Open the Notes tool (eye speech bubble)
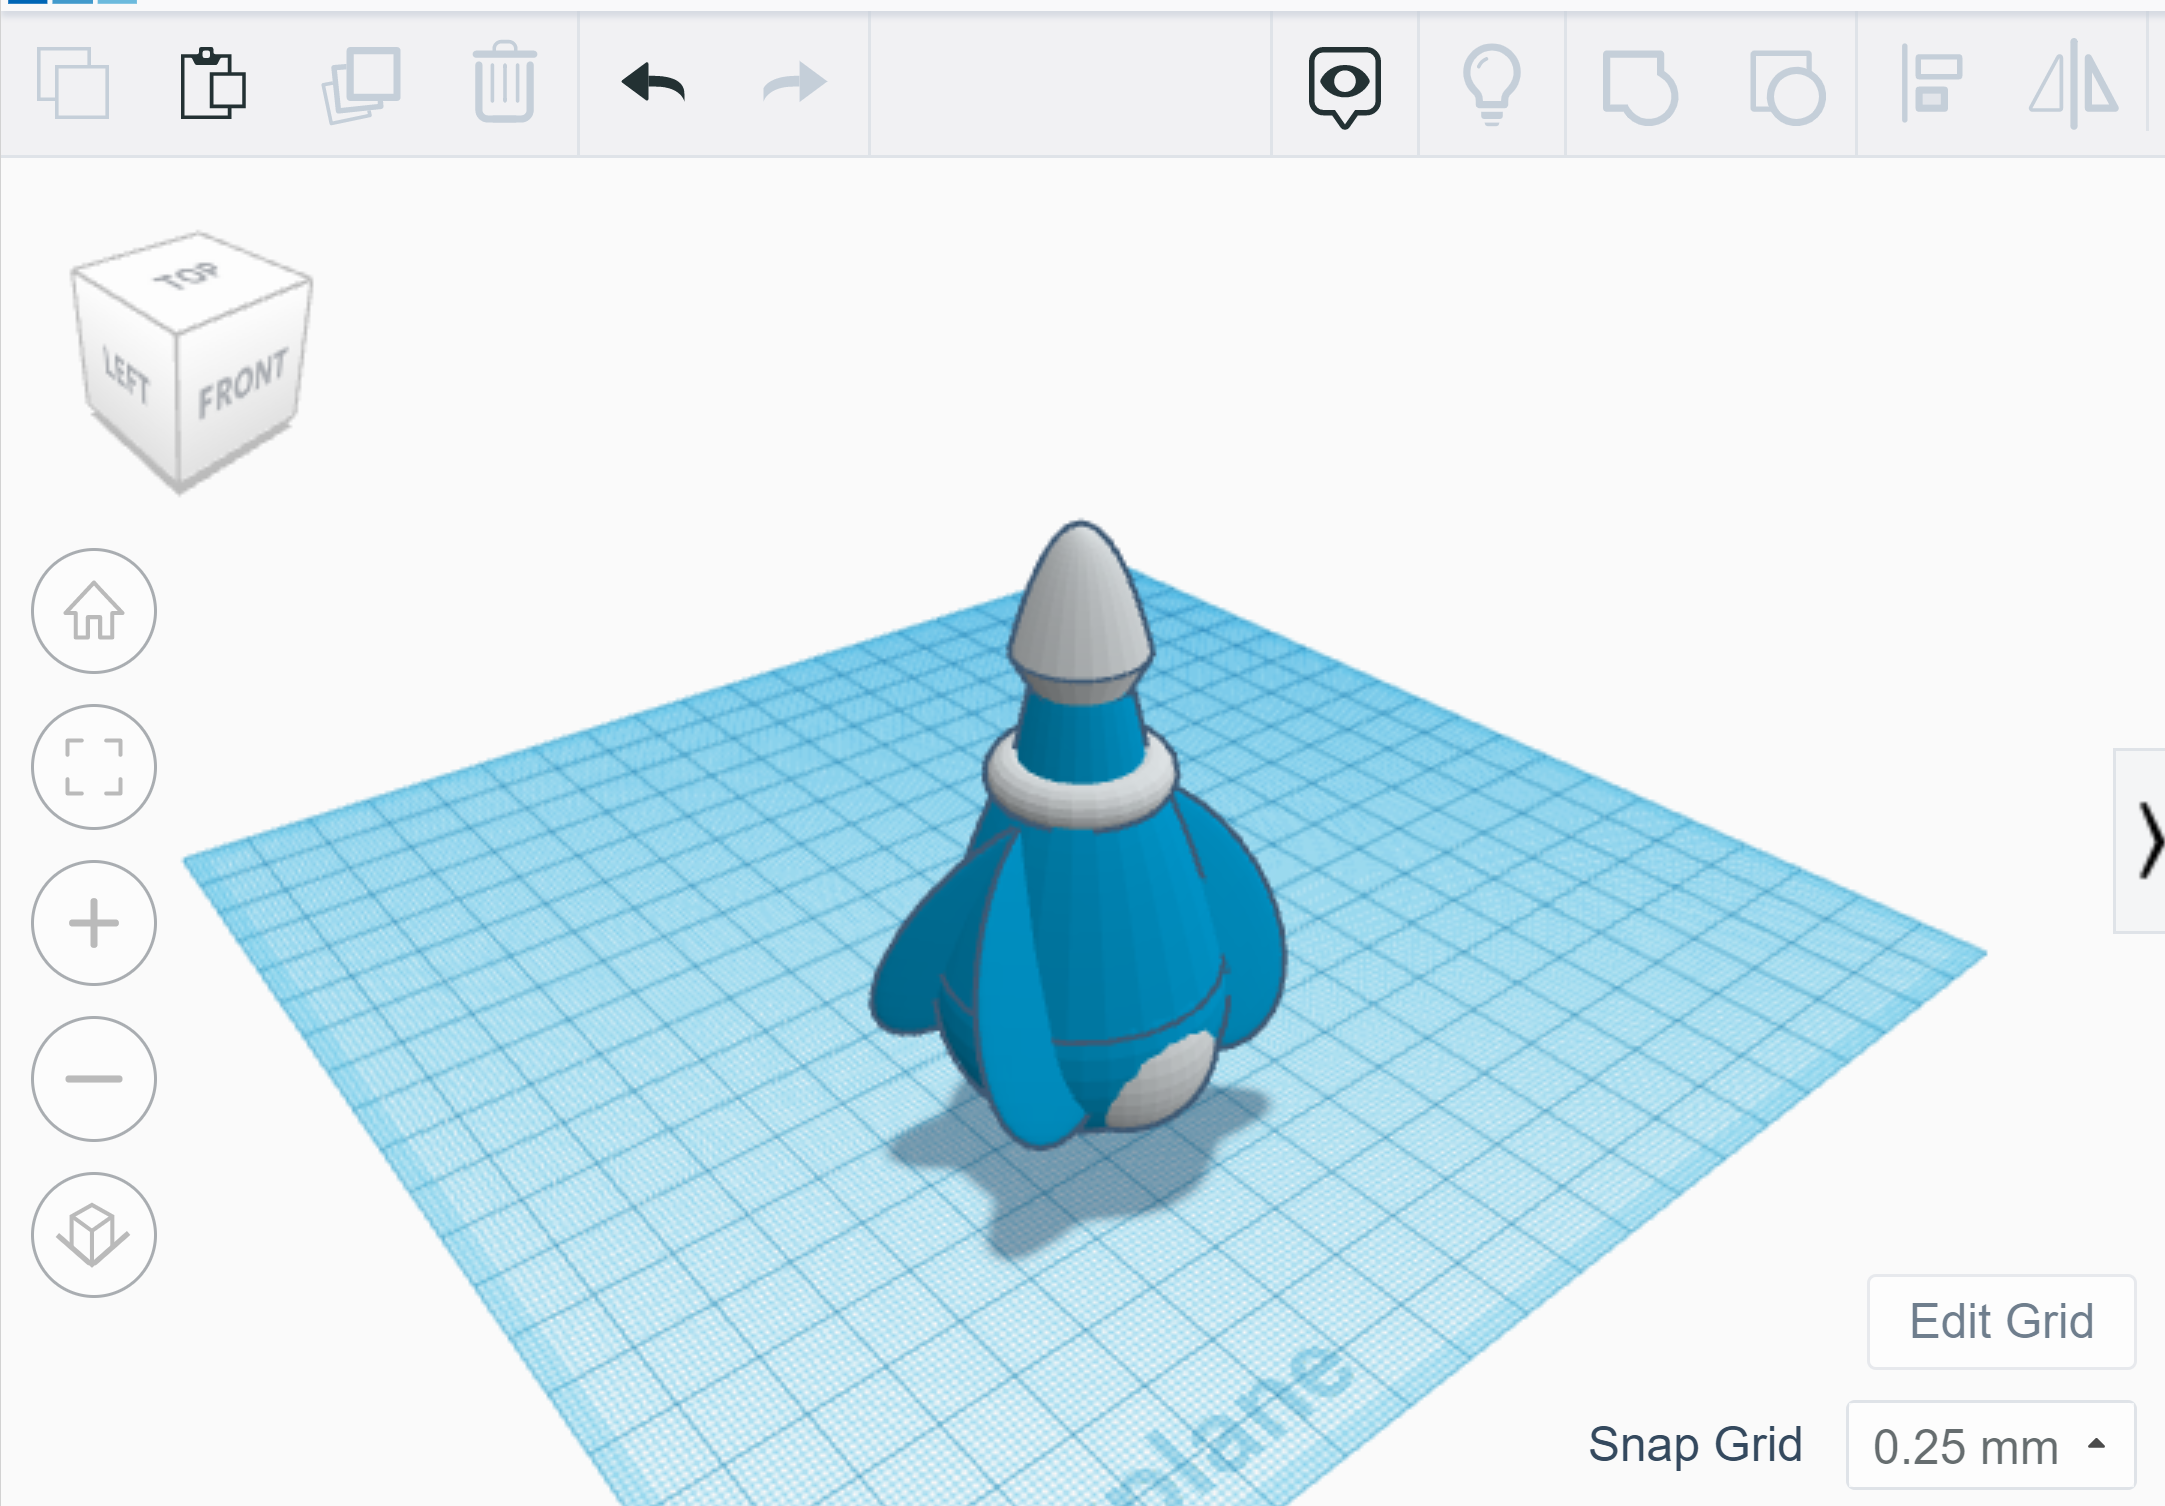Viewport: 2165px width, 1506px height. 1345,86
